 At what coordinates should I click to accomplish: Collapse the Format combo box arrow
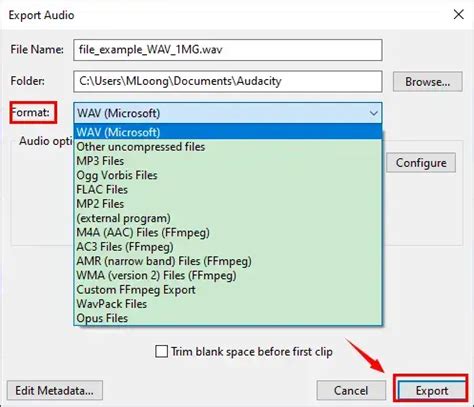click(x=374, y=113)
